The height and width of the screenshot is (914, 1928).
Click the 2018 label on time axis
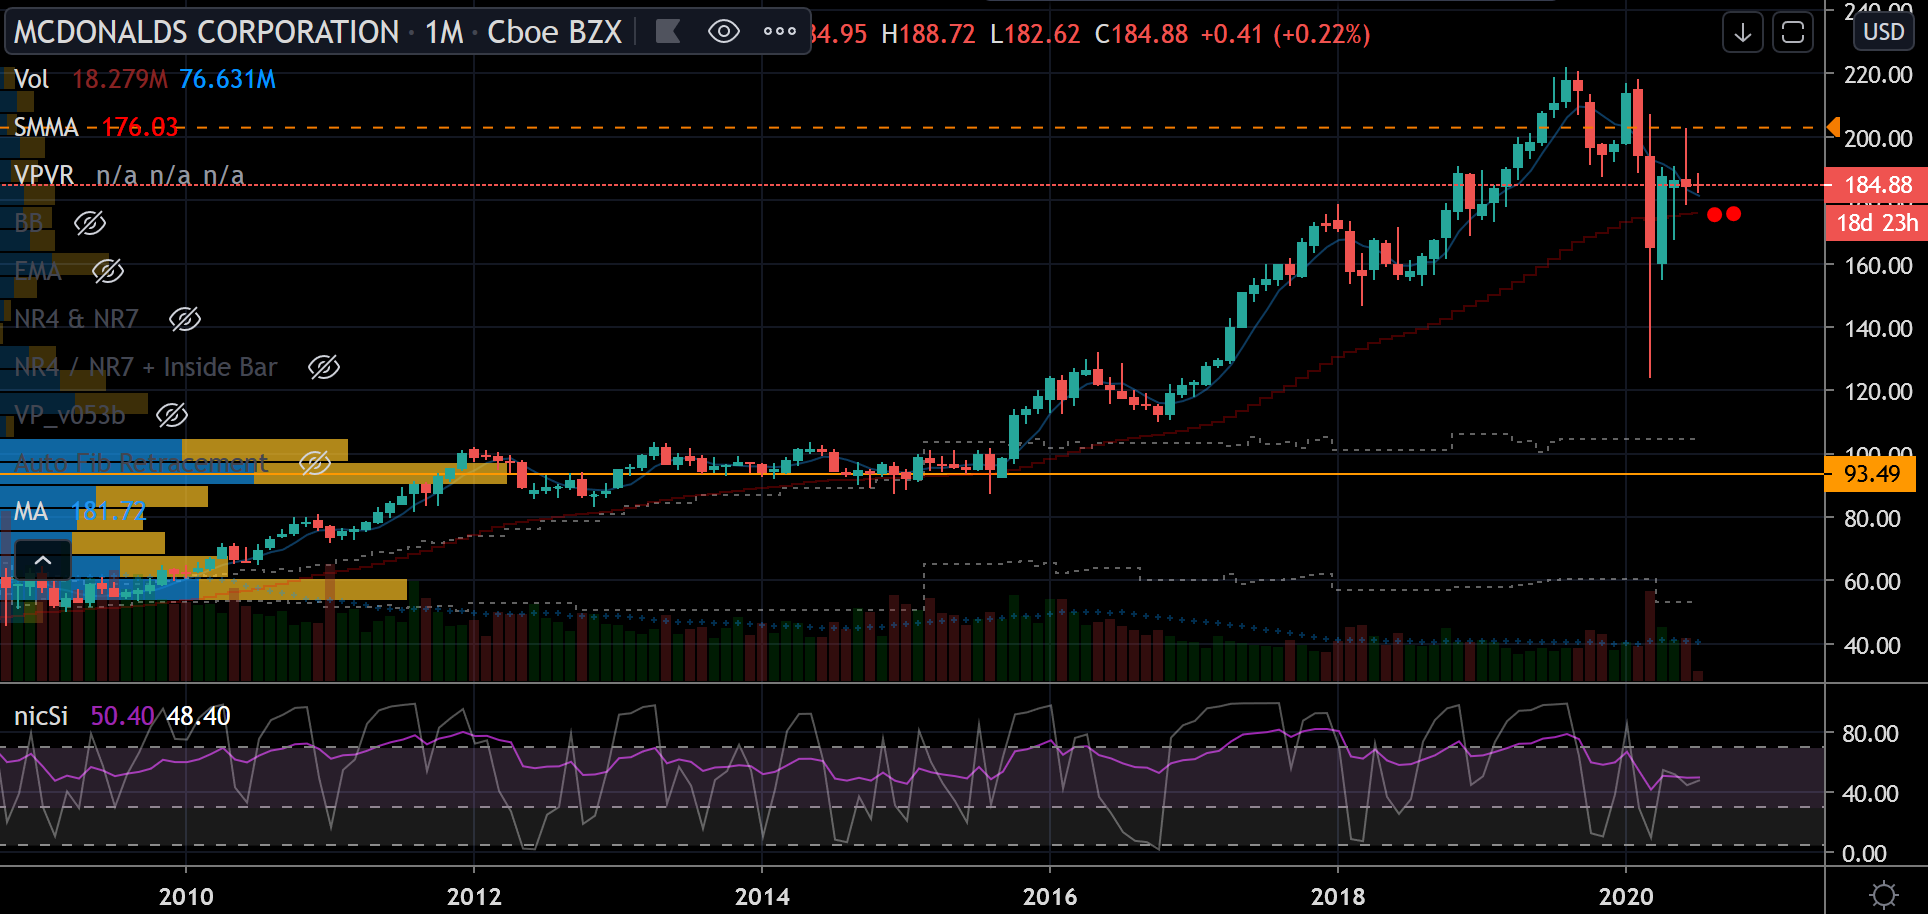1338,896
